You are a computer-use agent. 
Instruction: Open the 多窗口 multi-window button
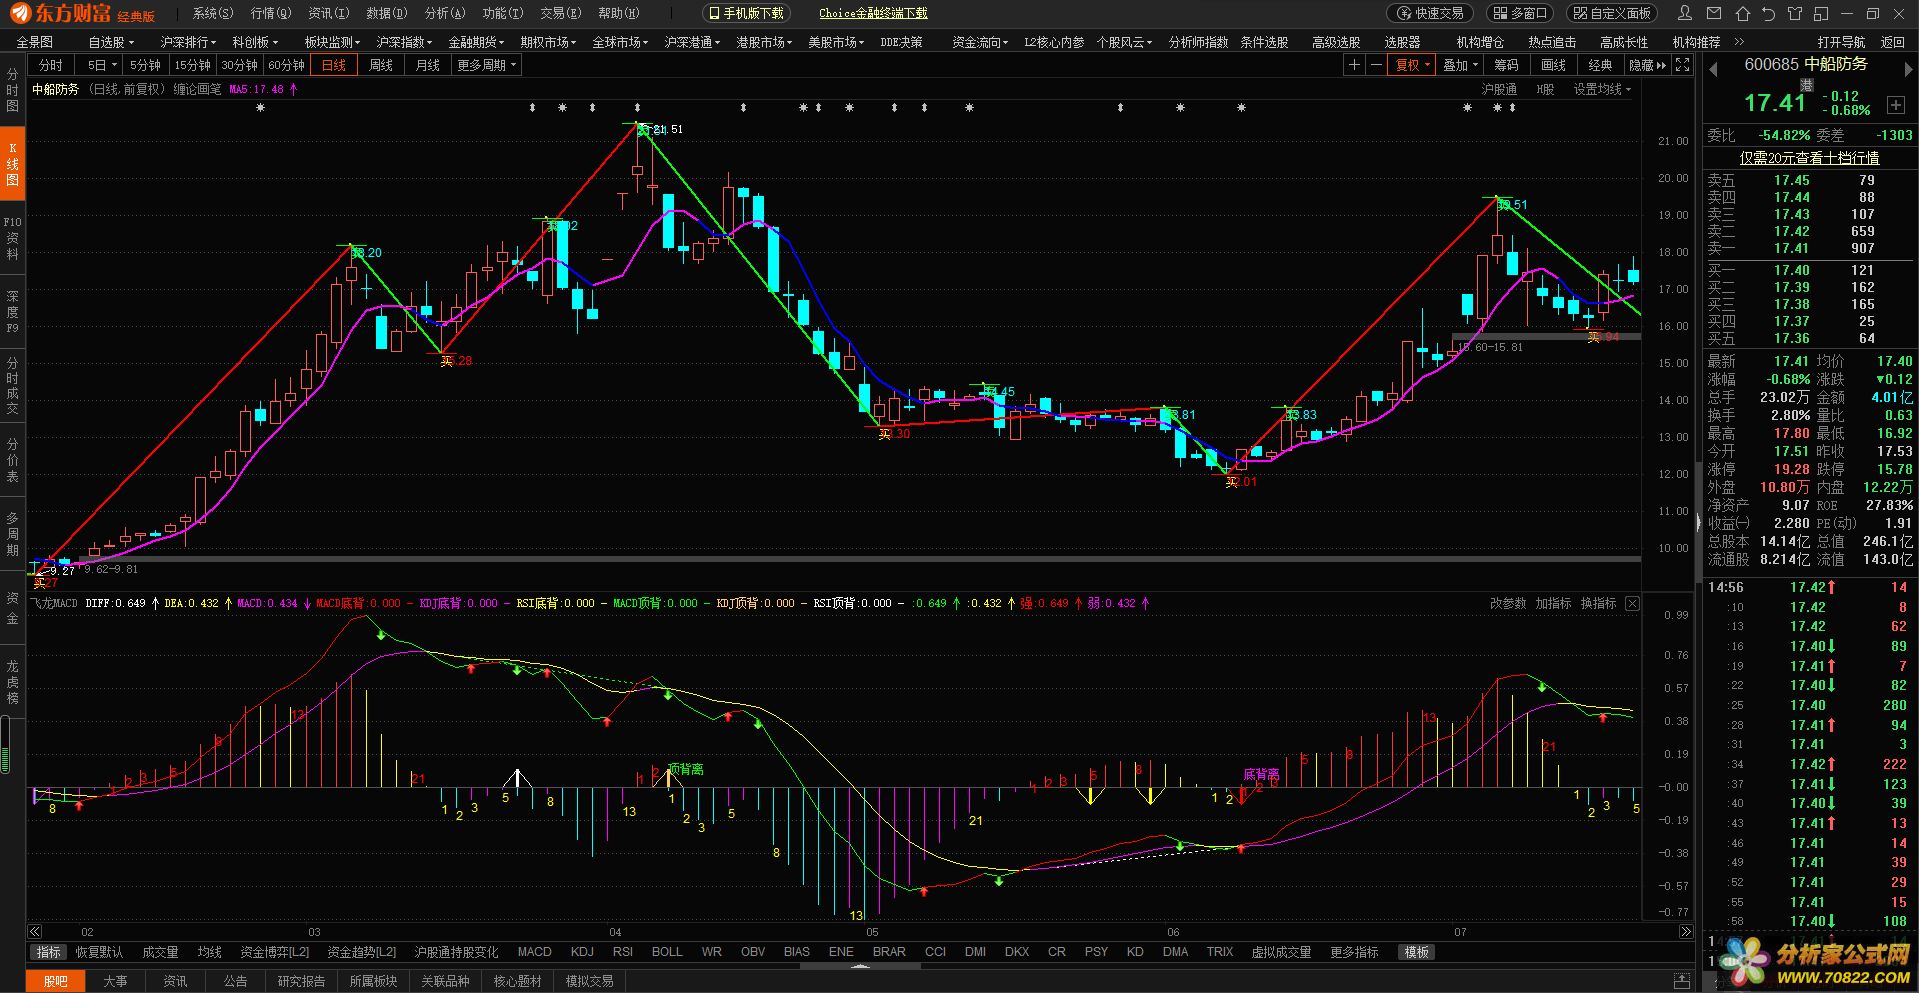tap(1520, 13)
